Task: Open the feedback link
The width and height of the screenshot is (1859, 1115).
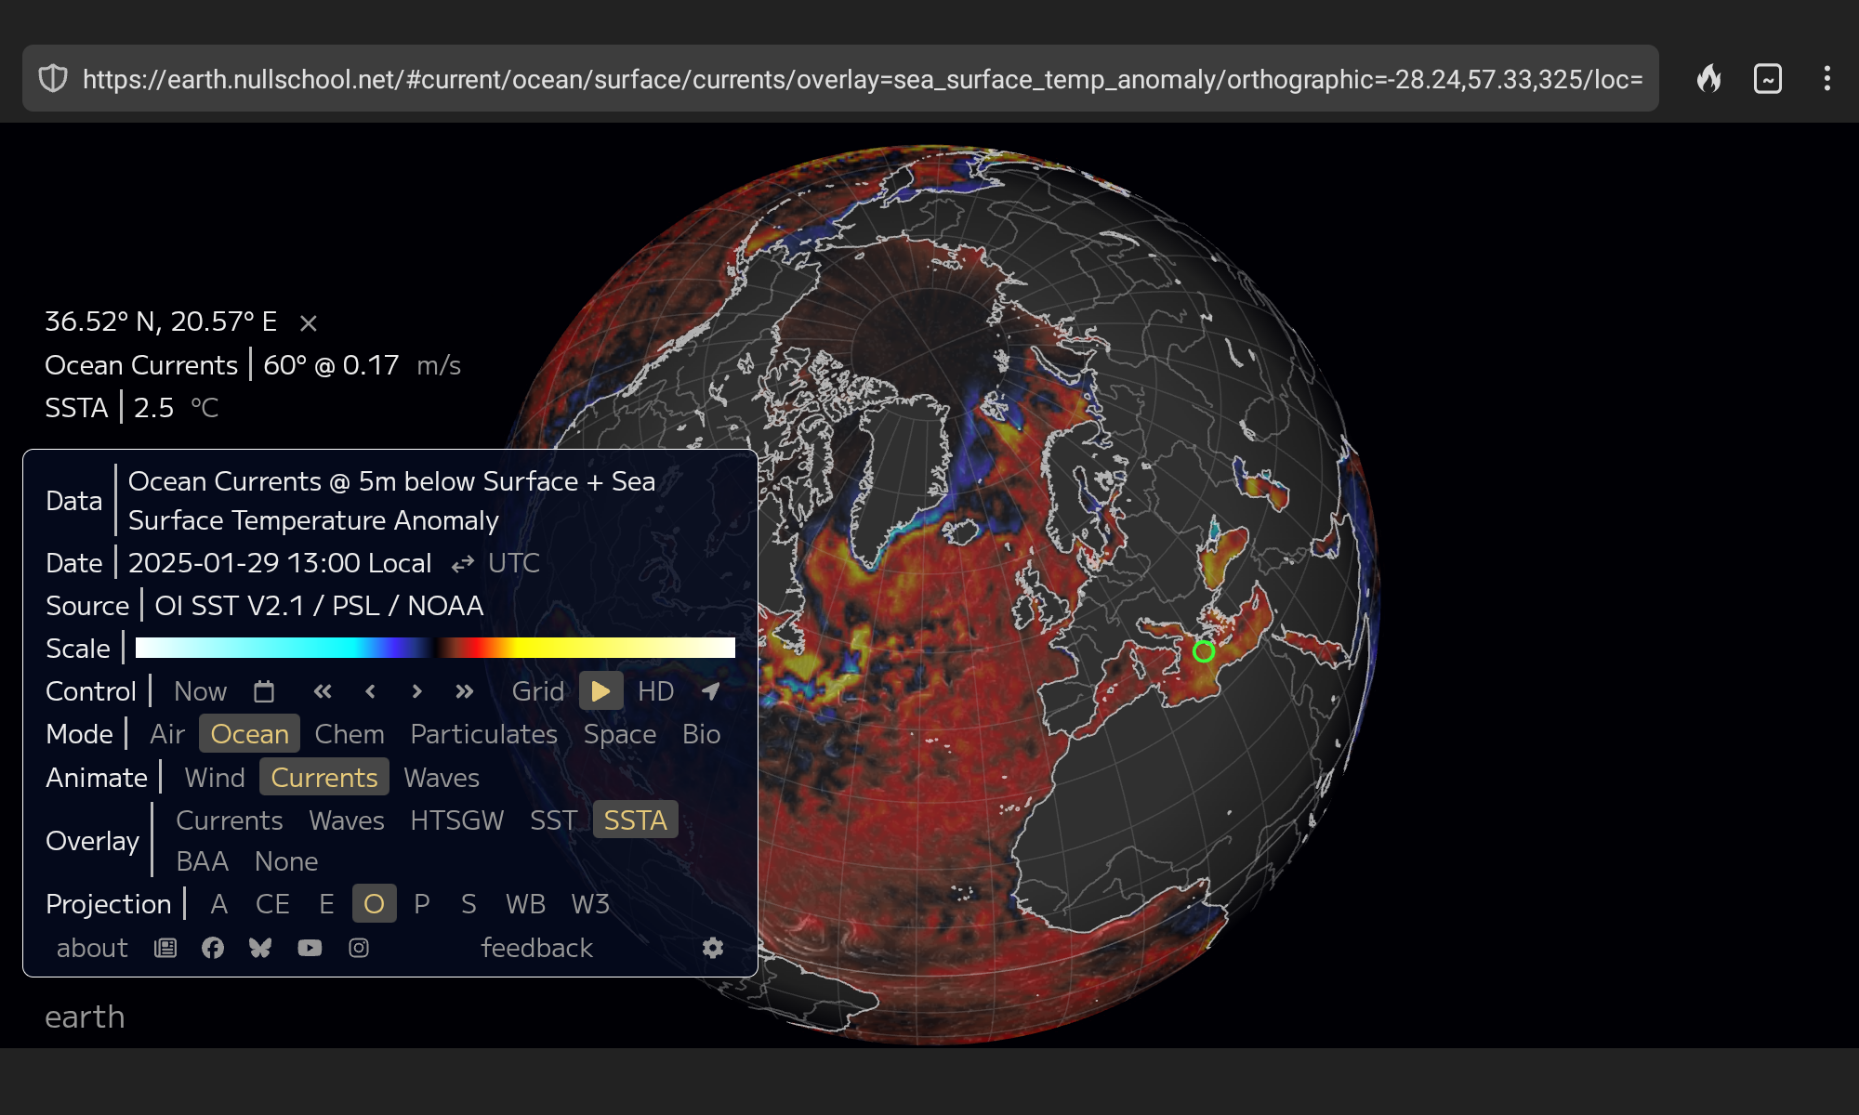Action: (537, 948)
